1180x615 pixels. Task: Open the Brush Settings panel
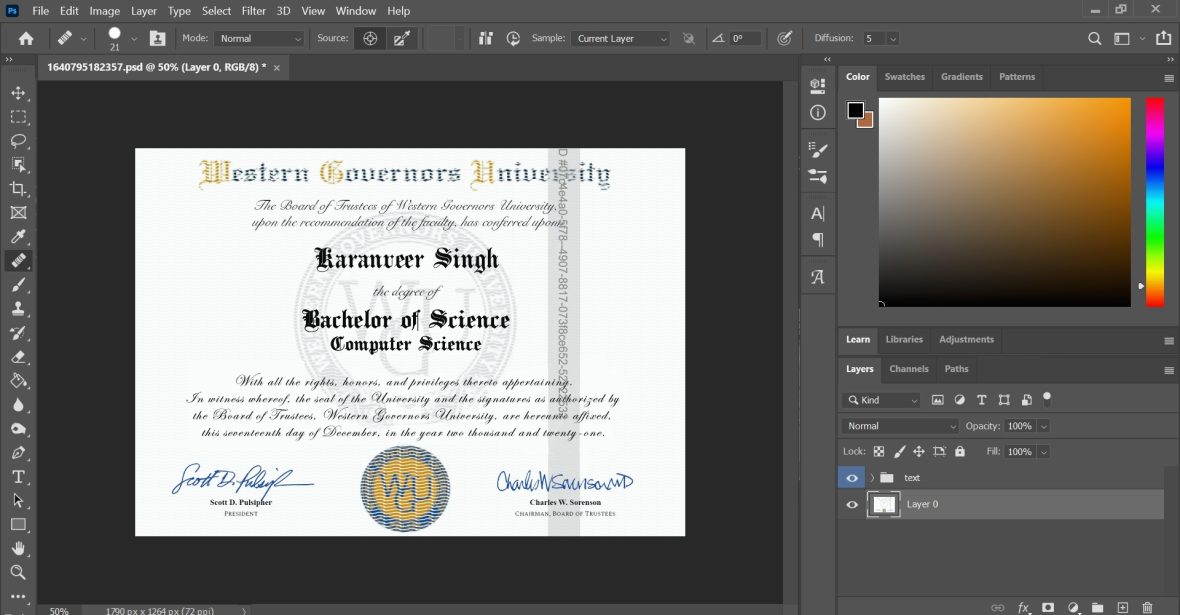click(x=817, y=147)
